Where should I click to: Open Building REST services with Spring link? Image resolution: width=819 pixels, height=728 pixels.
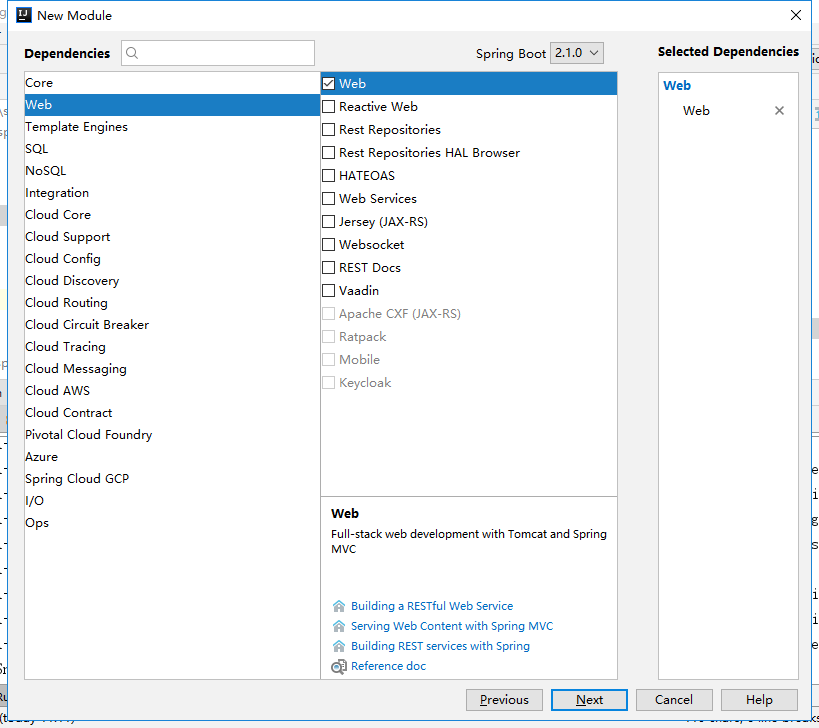[x=440, y=646]
